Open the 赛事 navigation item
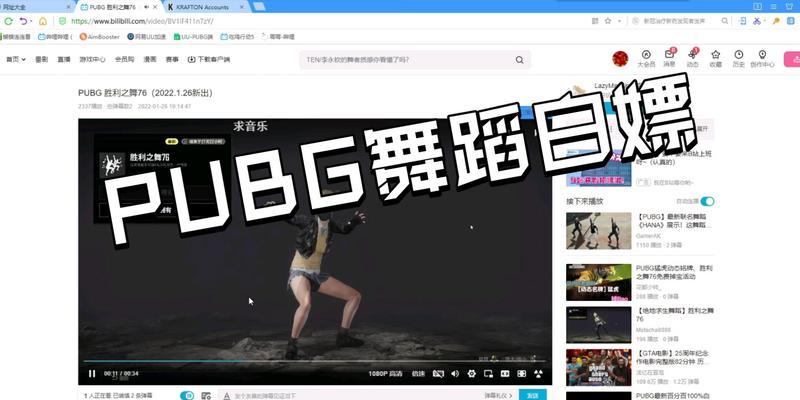800x400 pixels. (172, 60)
